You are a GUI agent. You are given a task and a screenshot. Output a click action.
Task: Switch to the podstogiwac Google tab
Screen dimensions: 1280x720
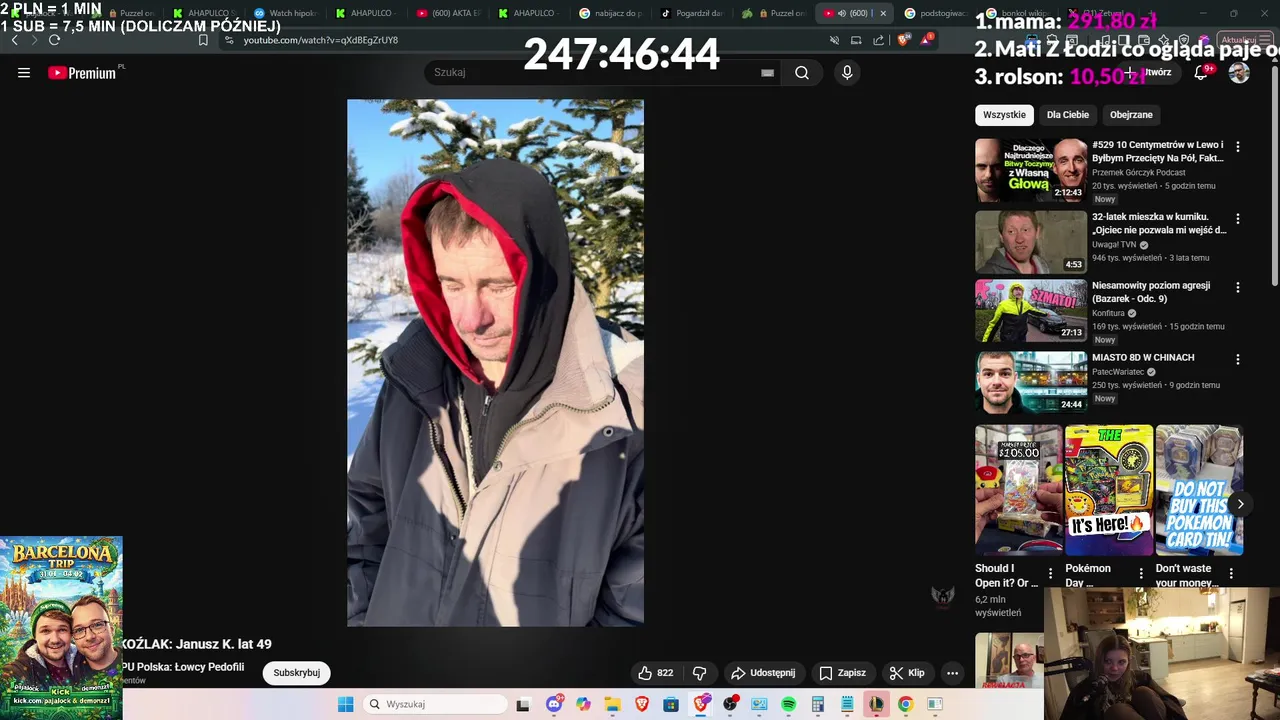click(x=936, y=13)
